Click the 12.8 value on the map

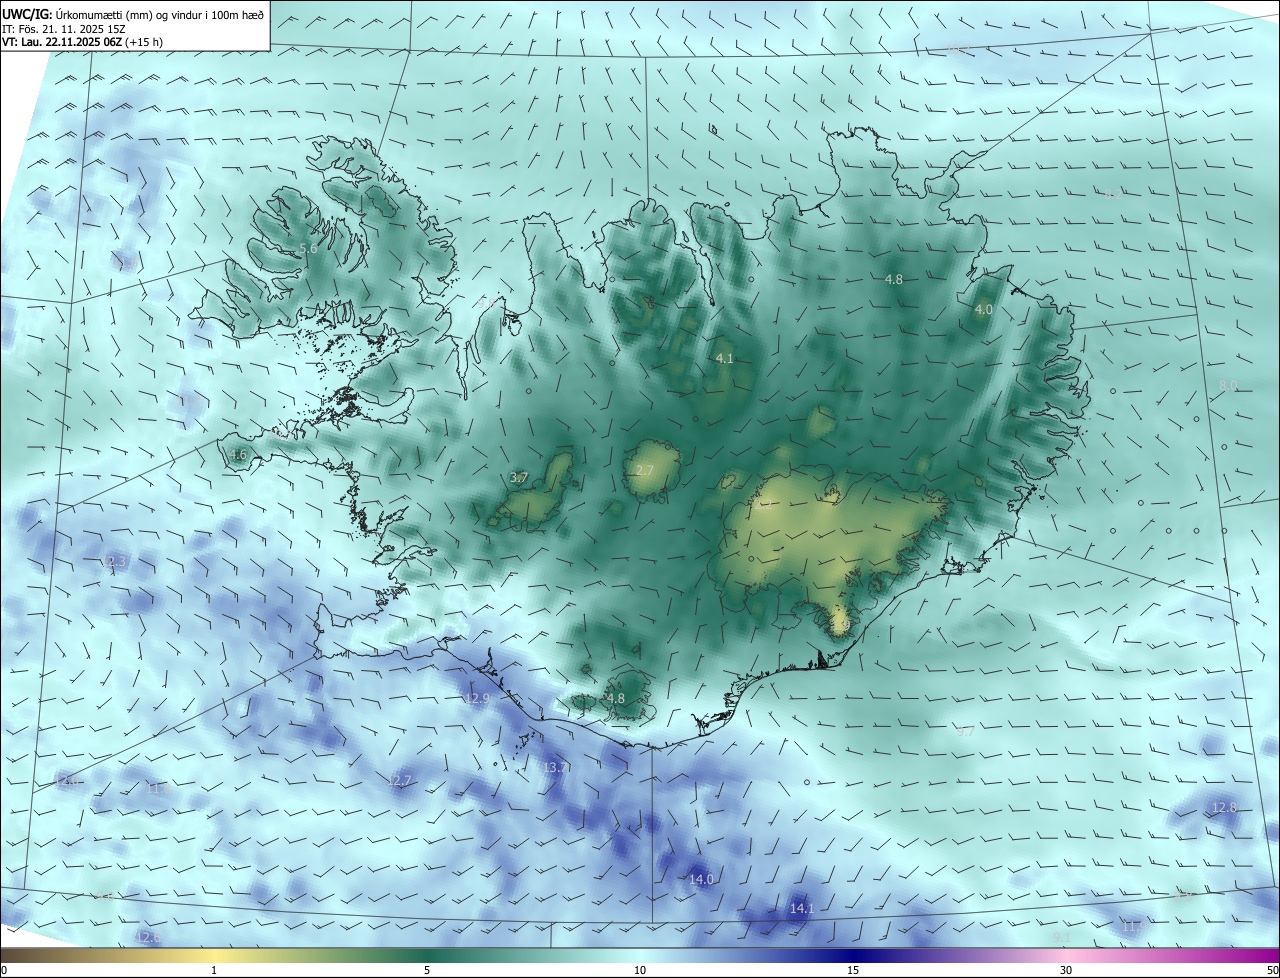(1225, 807)
